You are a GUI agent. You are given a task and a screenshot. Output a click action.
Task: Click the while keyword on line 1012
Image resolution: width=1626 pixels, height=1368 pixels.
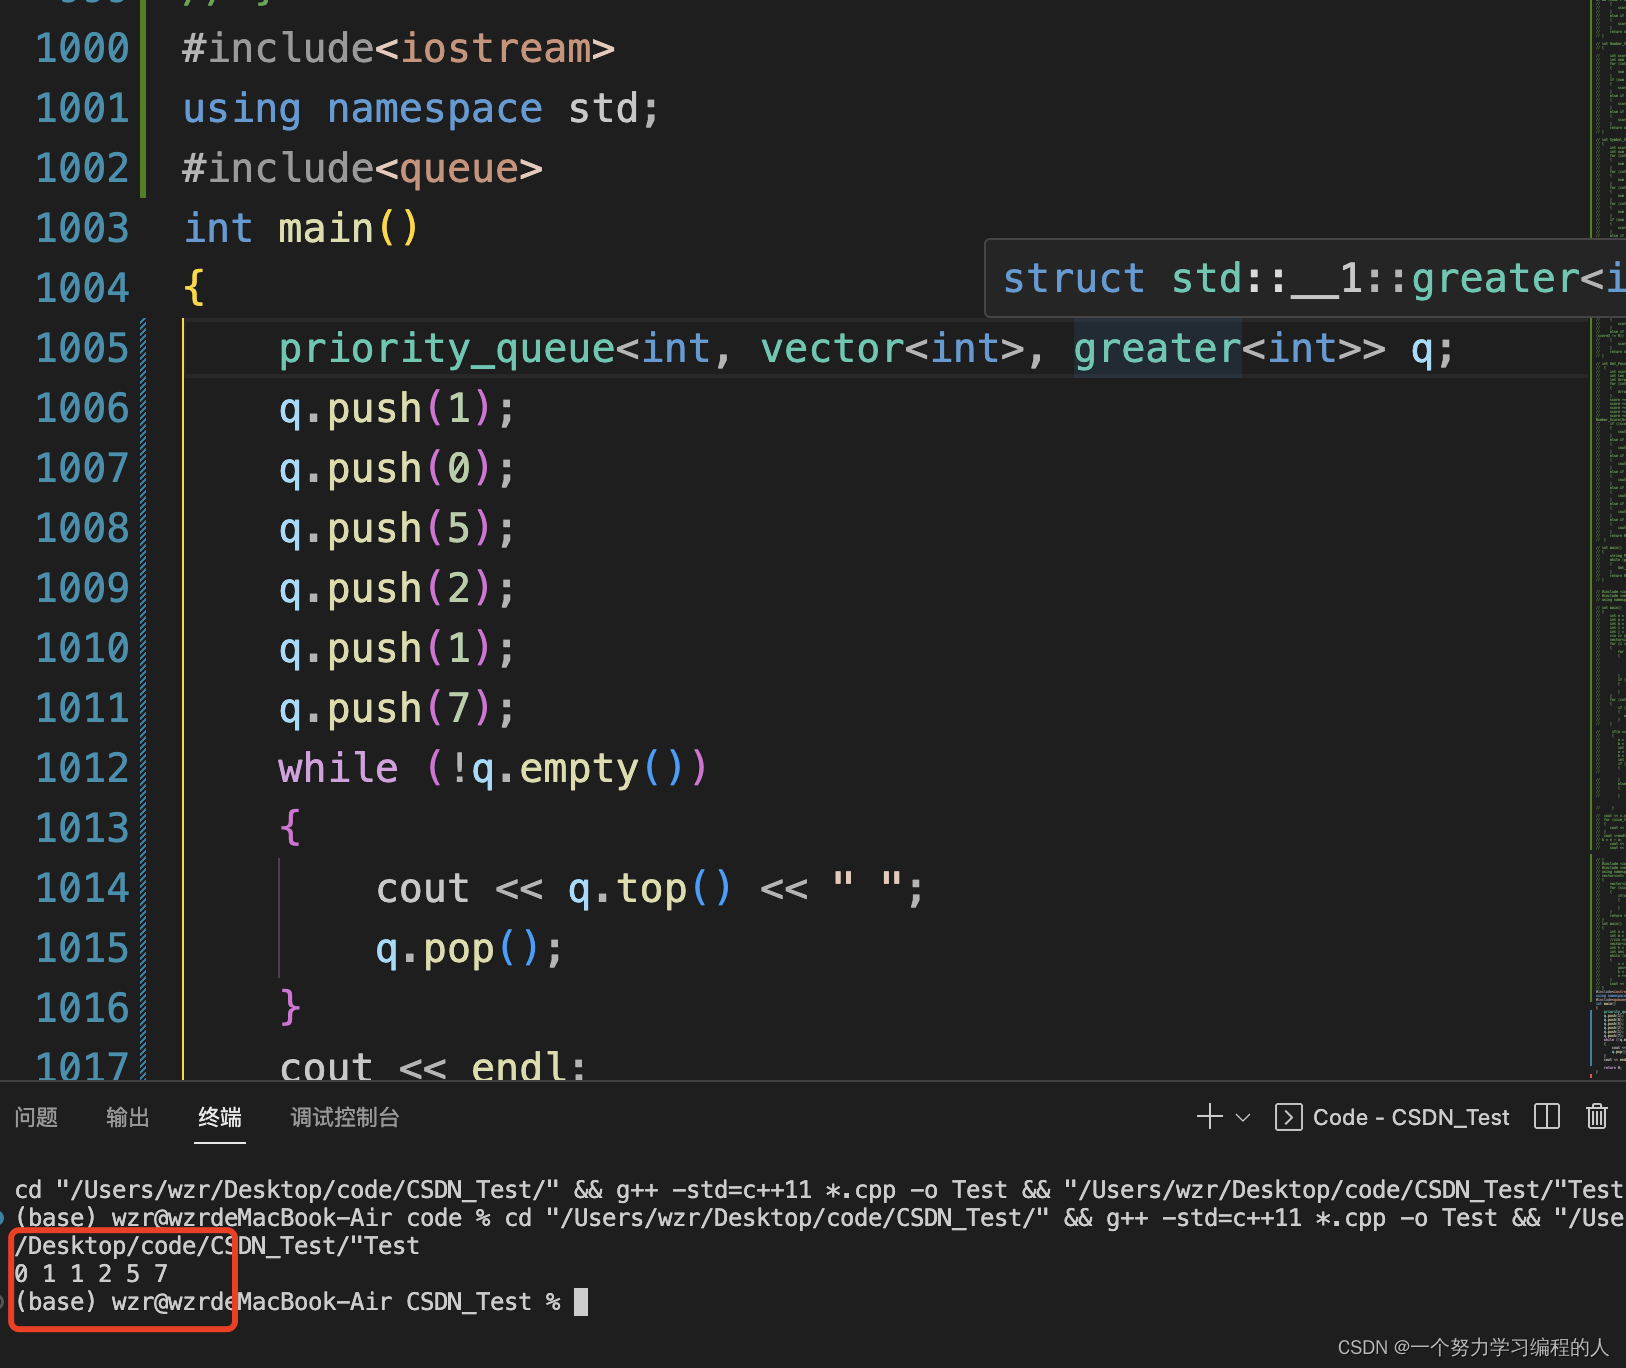point(338,768)
